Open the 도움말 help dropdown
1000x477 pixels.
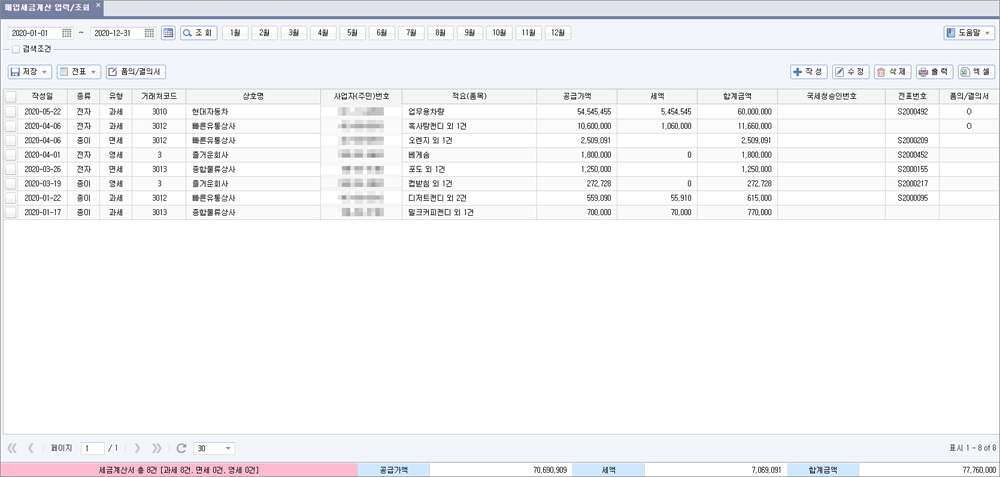click(969, 33)
